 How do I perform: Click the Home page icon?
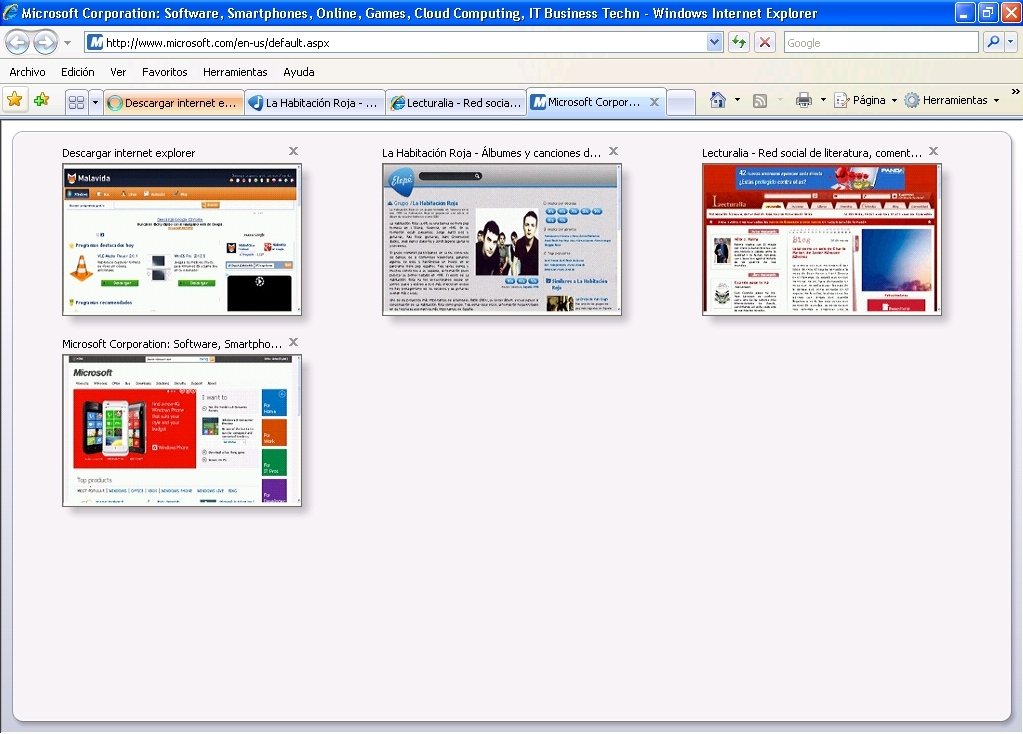[718, 100]
